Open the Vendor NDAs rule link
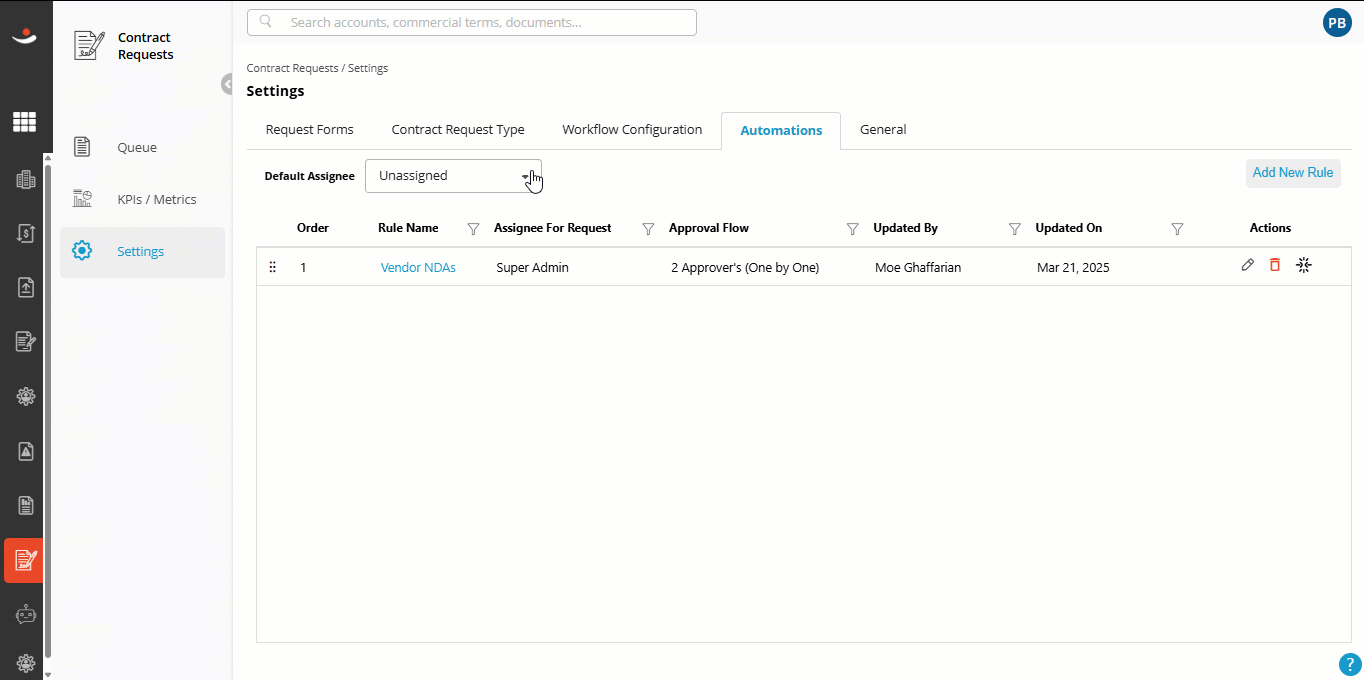 (418, 267)
